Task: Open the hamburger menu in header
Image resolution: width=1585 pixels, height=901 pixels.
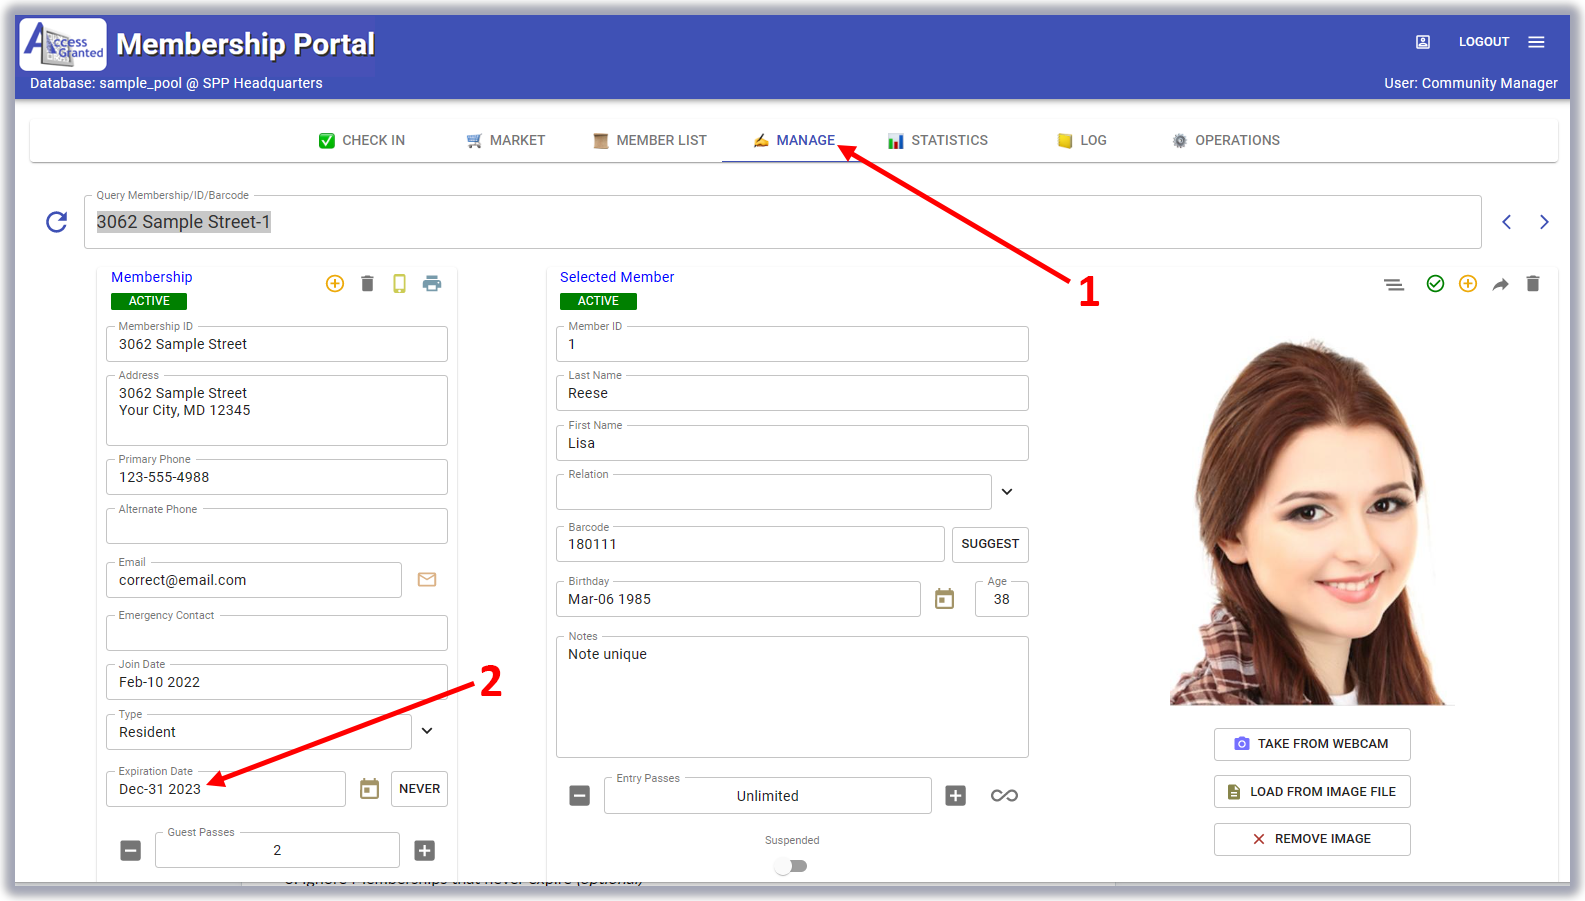Action: [1536, 42]
